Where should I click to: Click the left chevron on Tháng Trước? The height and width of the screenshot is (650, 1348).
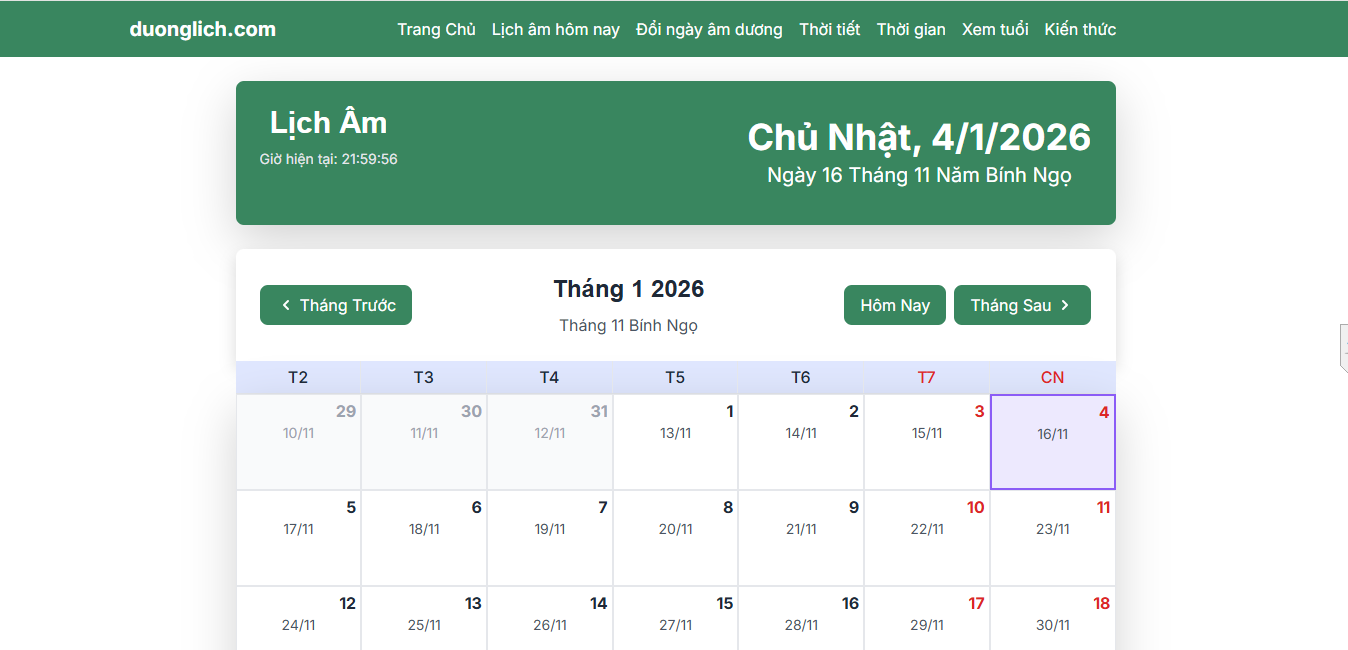click(x=286, y=305)
